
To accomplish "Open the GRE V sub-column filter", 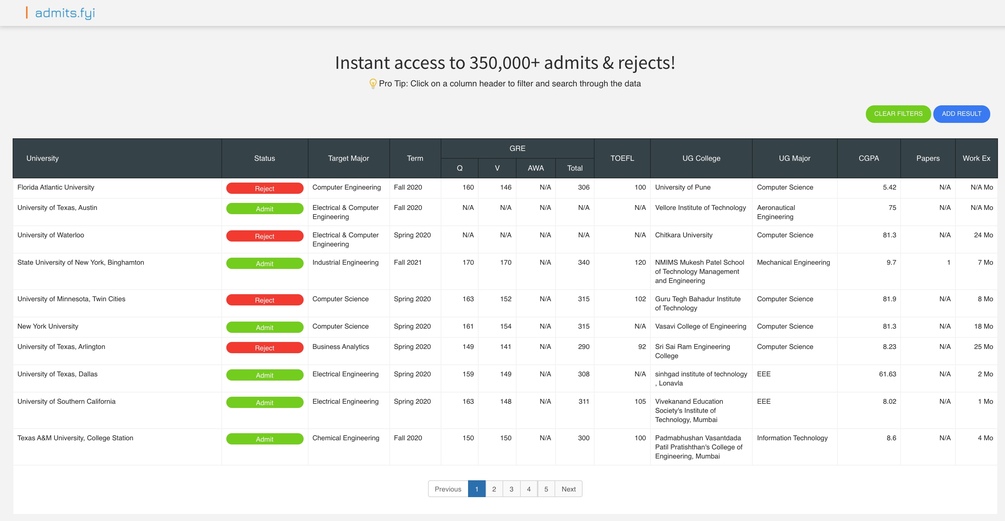I will pos(497,168).
